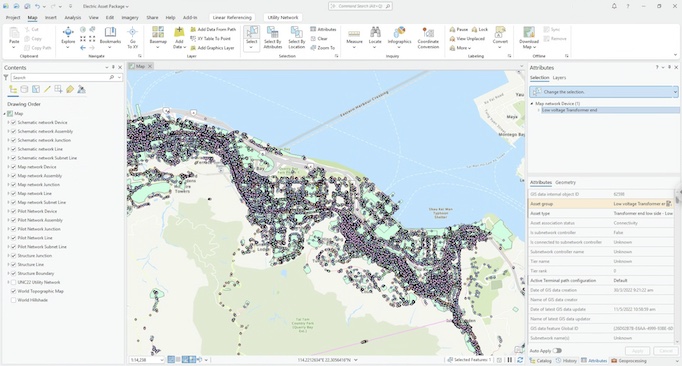Switch to Layers tab in Attributes pane

[559, 77]
